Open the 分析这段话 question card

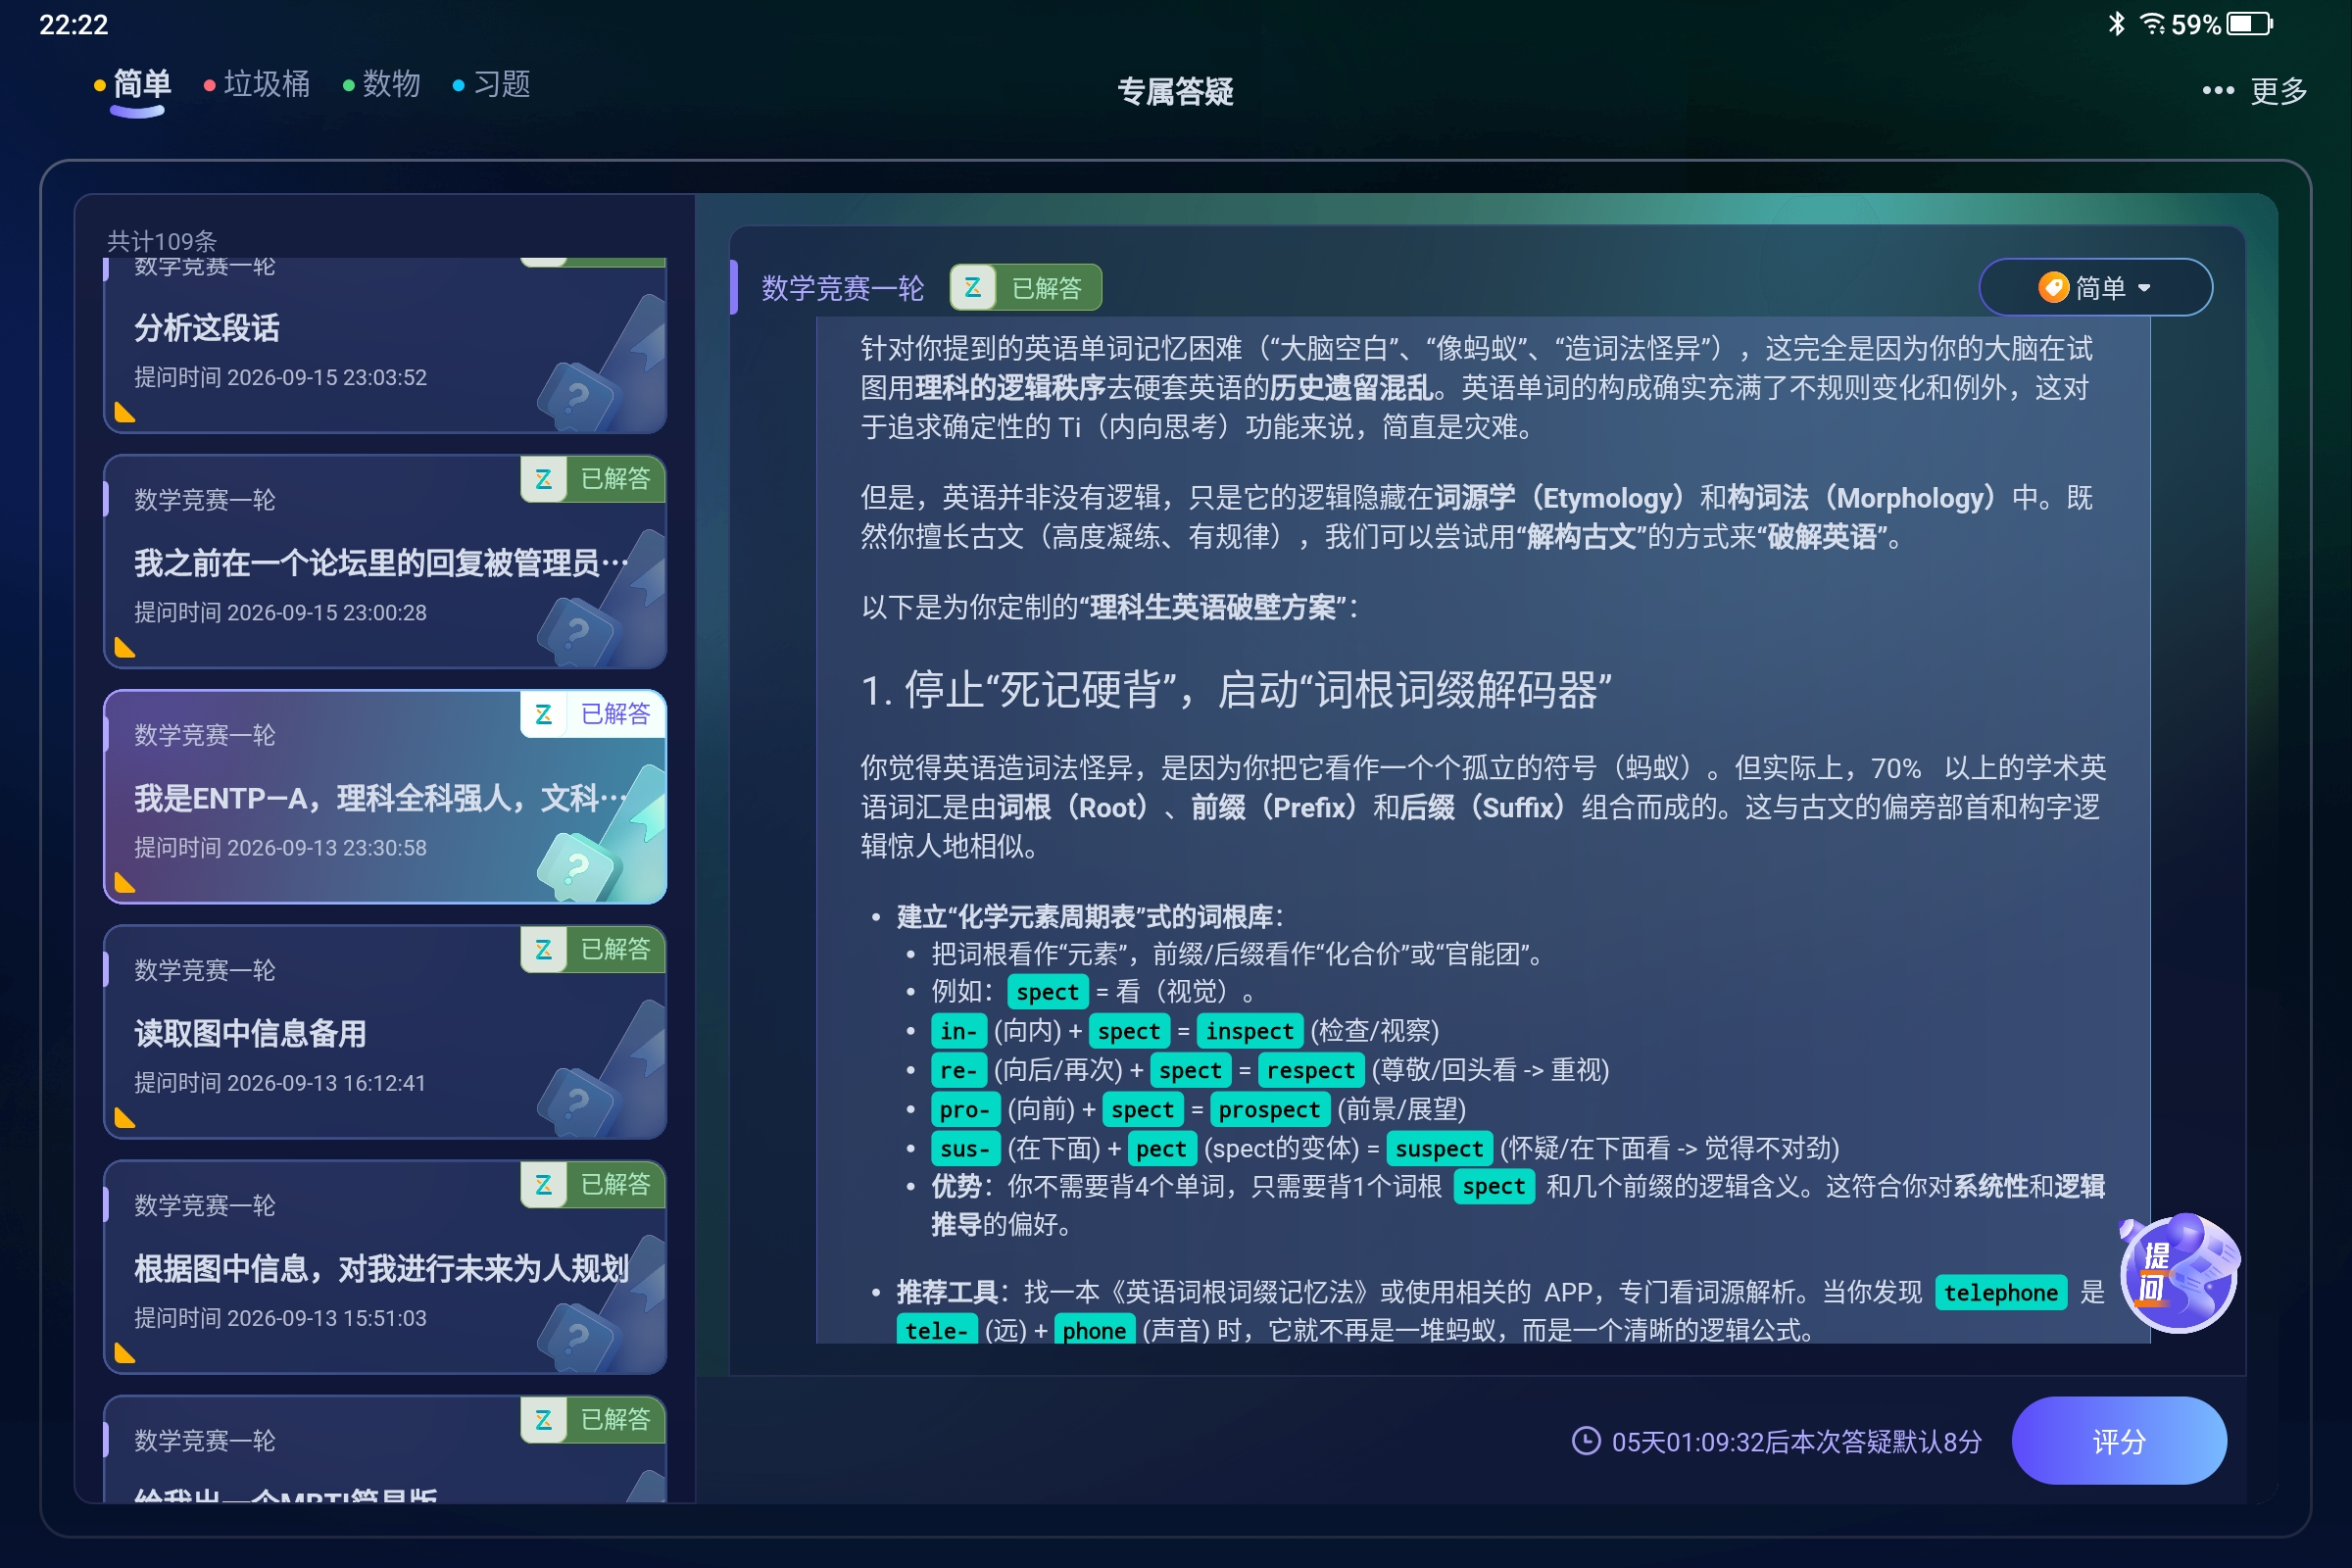385,345
